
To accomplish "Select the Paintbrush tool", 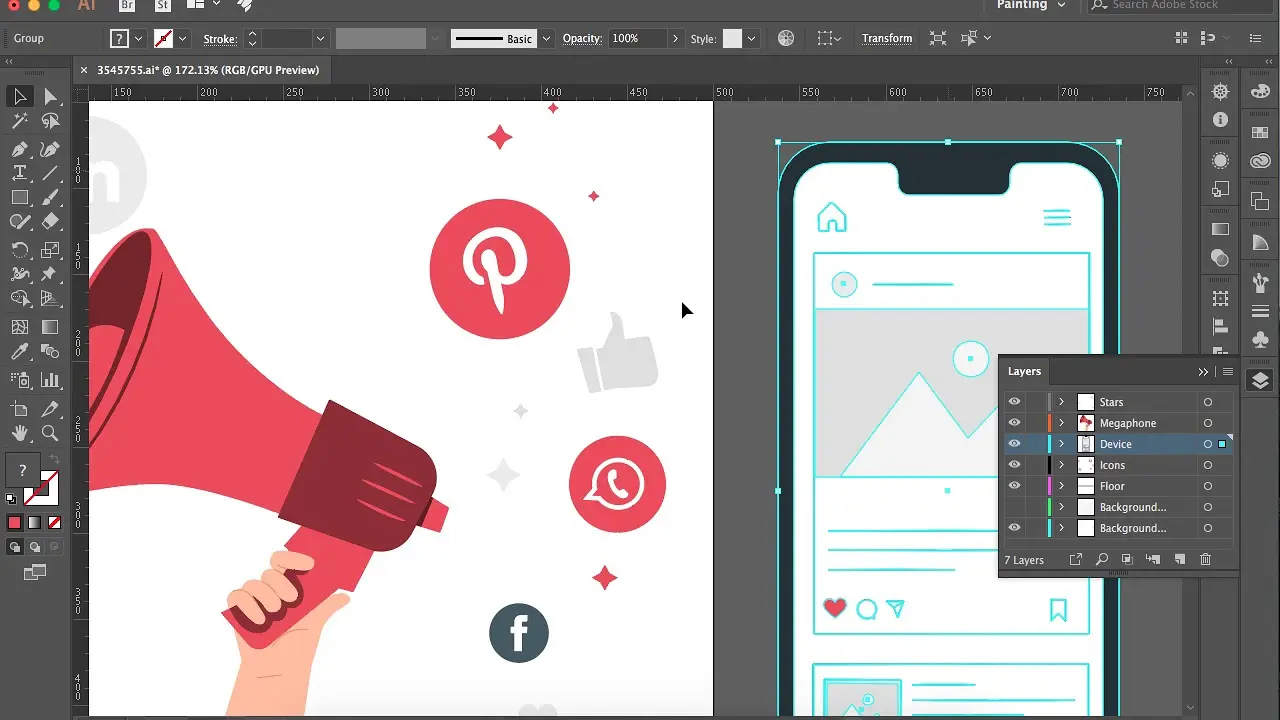I will point(50,197).
